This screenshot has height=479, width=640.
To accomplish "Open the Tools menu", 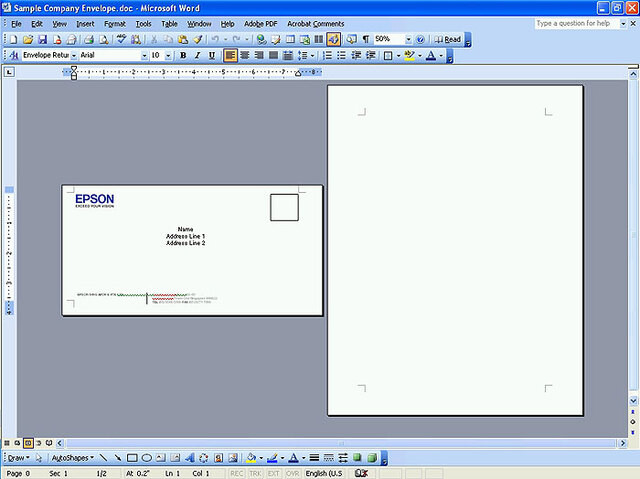I will point(143,24).
